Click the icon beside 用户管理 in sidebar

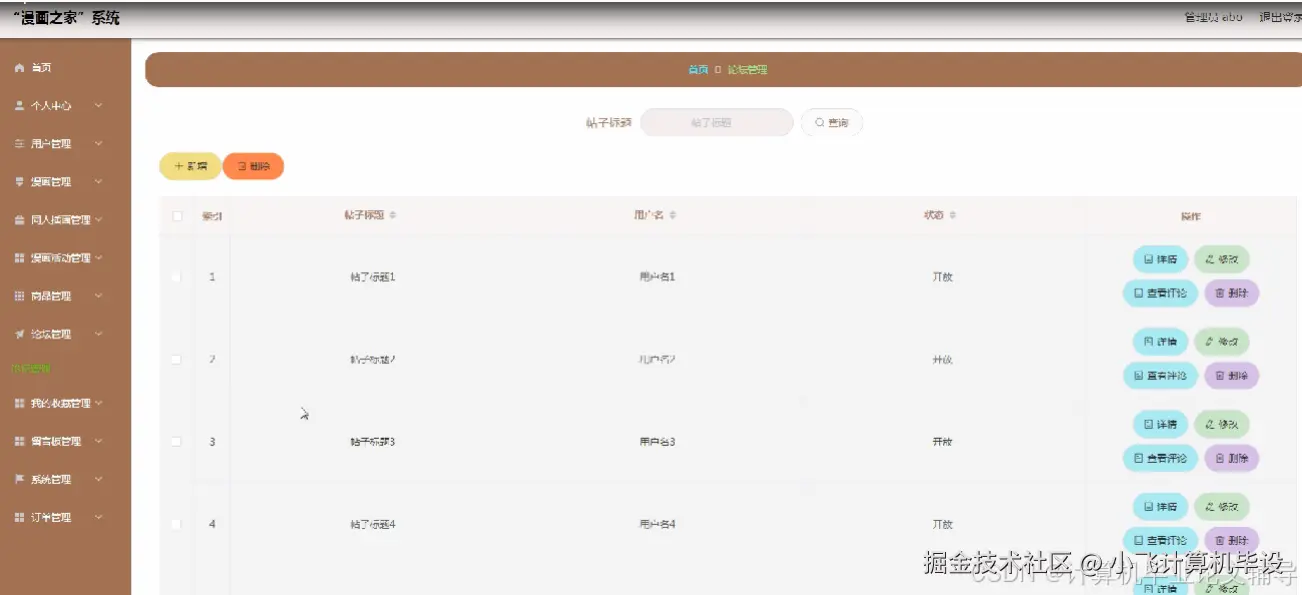[19, 144]
